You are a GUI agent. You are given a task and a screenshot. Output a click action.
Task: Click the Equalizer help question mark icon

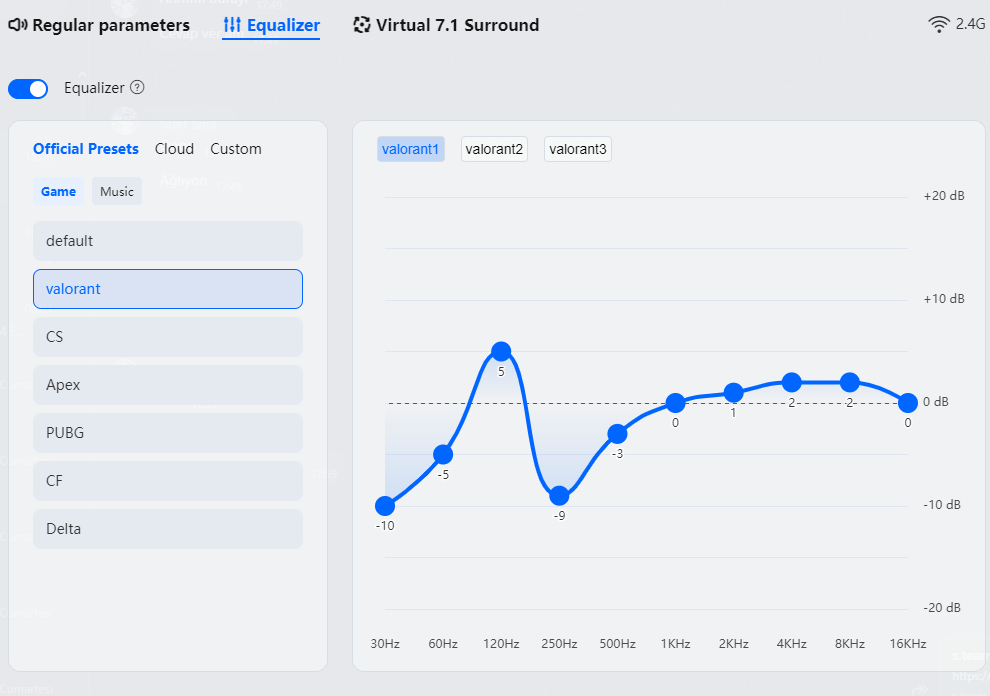click(x=138, y=87)
